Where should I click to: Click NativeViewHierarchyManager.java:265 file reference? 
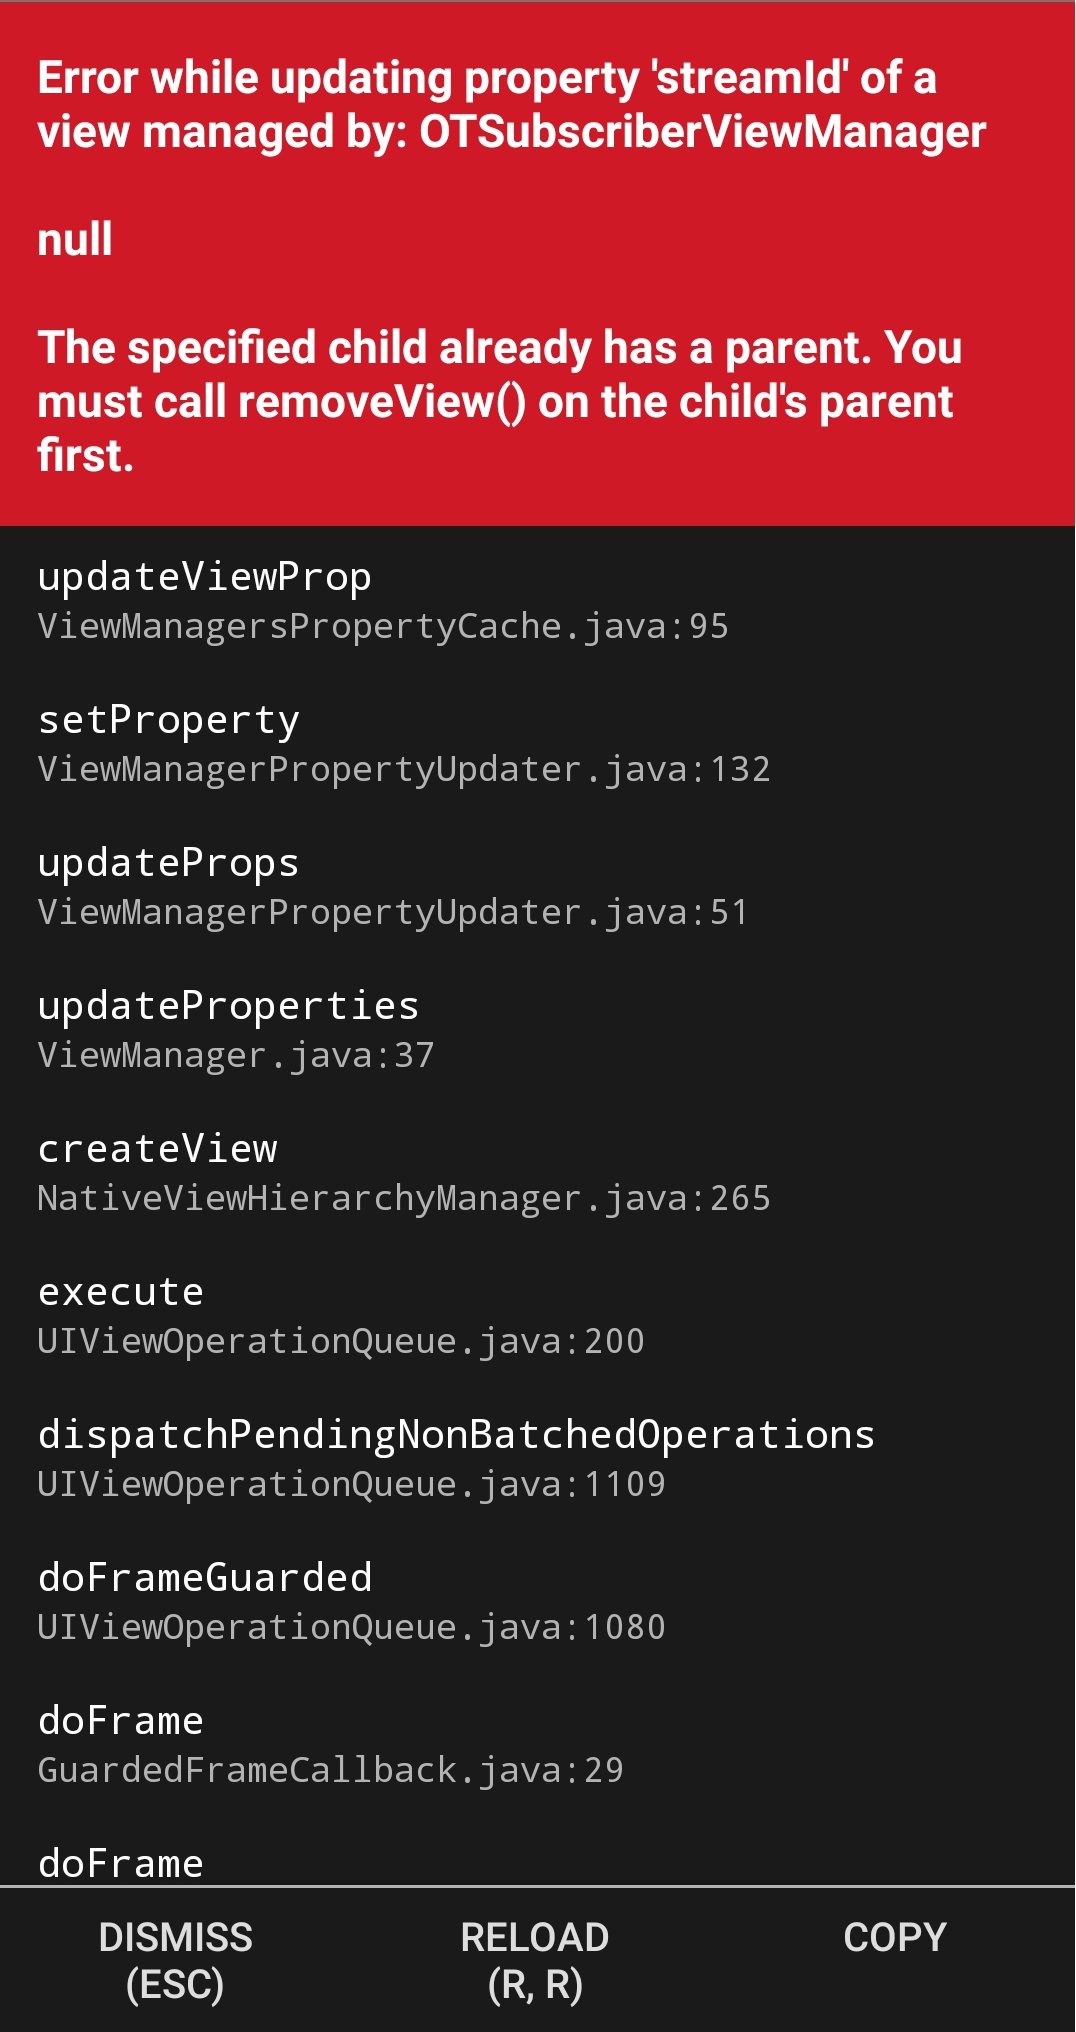click(x=403, y=1197)
